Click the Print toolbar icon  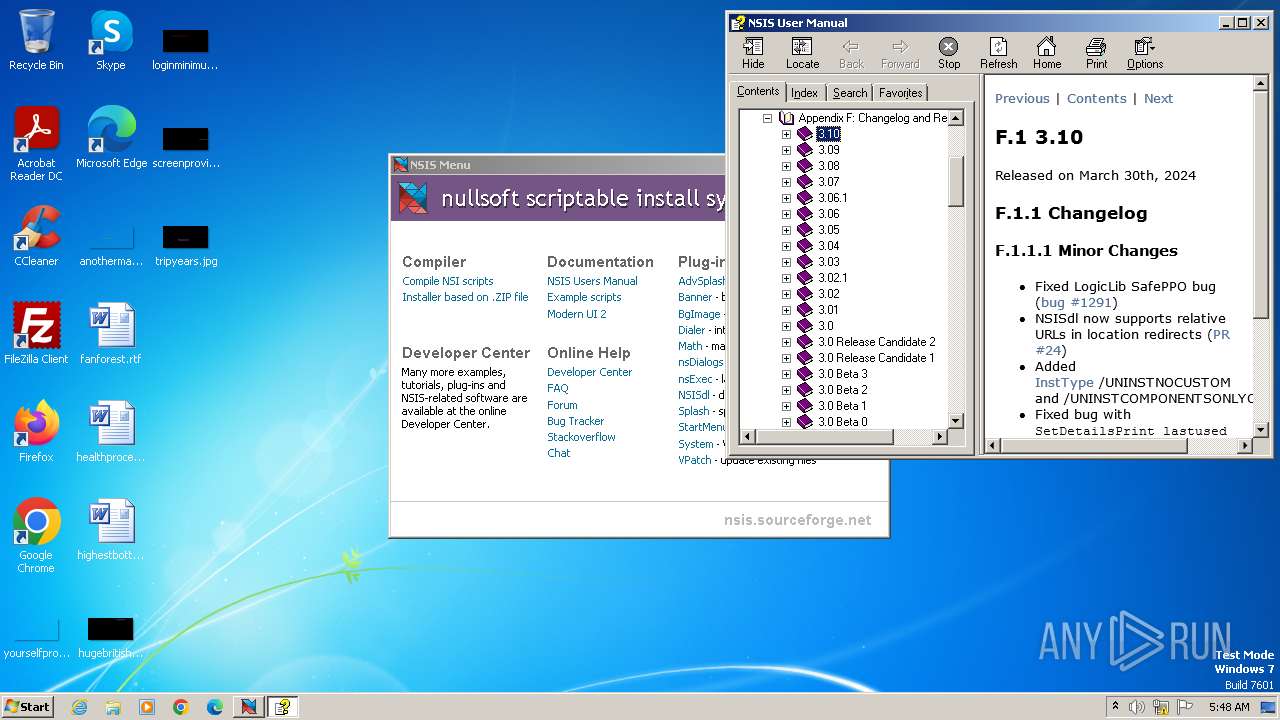pos(1096,53)
